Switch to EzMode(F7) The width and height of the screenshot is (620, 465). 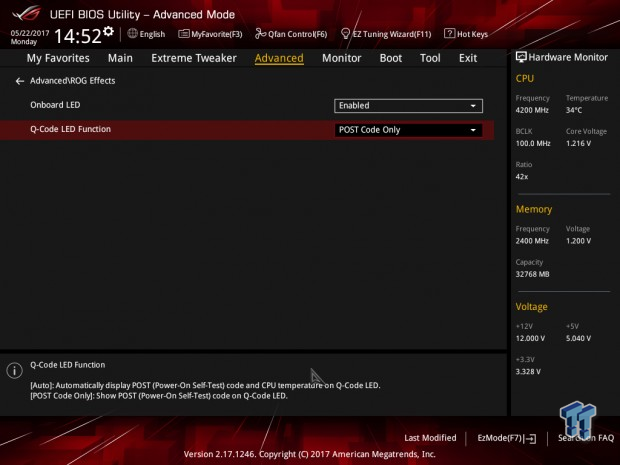pyautogui.click(x=507, y=438)
